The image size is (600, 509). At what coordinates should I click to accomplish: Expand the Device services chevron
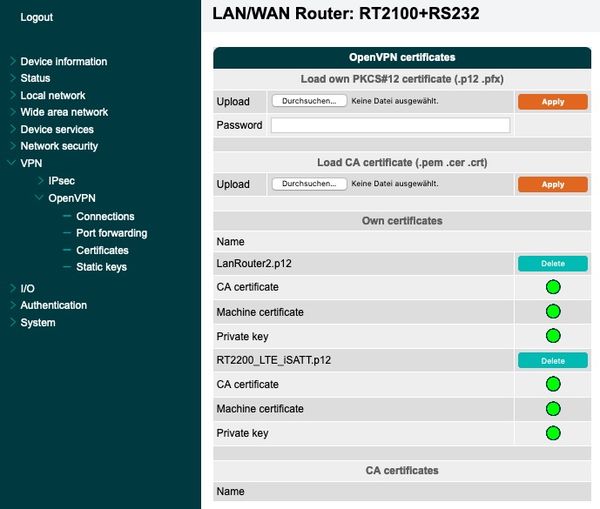coord(13,129)
